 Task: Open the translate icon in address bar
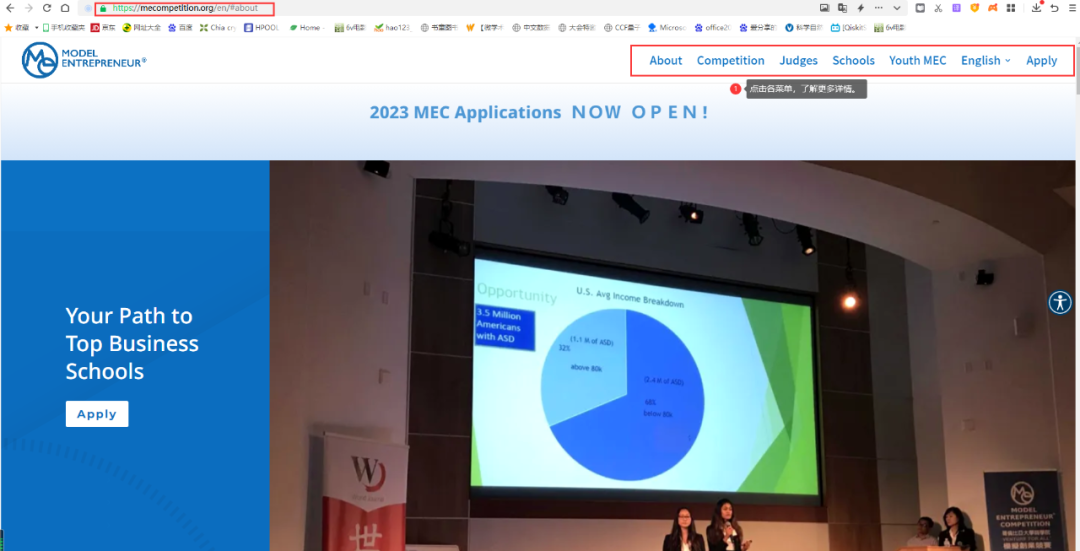click(842, 8)
